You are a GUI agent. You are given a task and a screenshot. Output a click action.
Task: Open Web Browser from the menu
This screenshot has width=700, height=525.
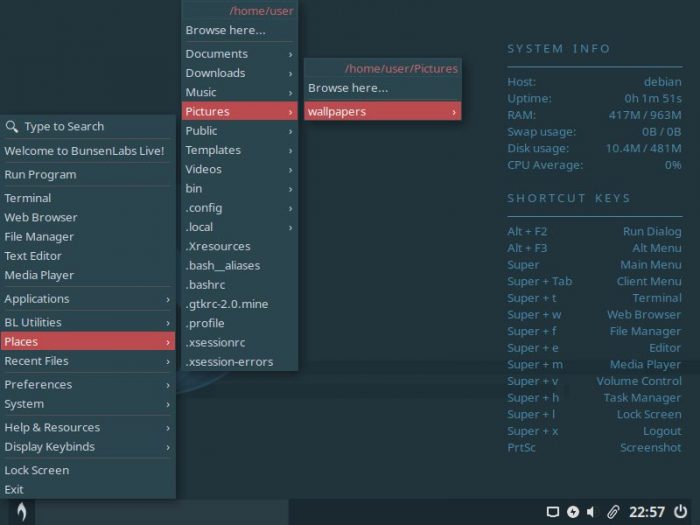(x=40, y=217)
